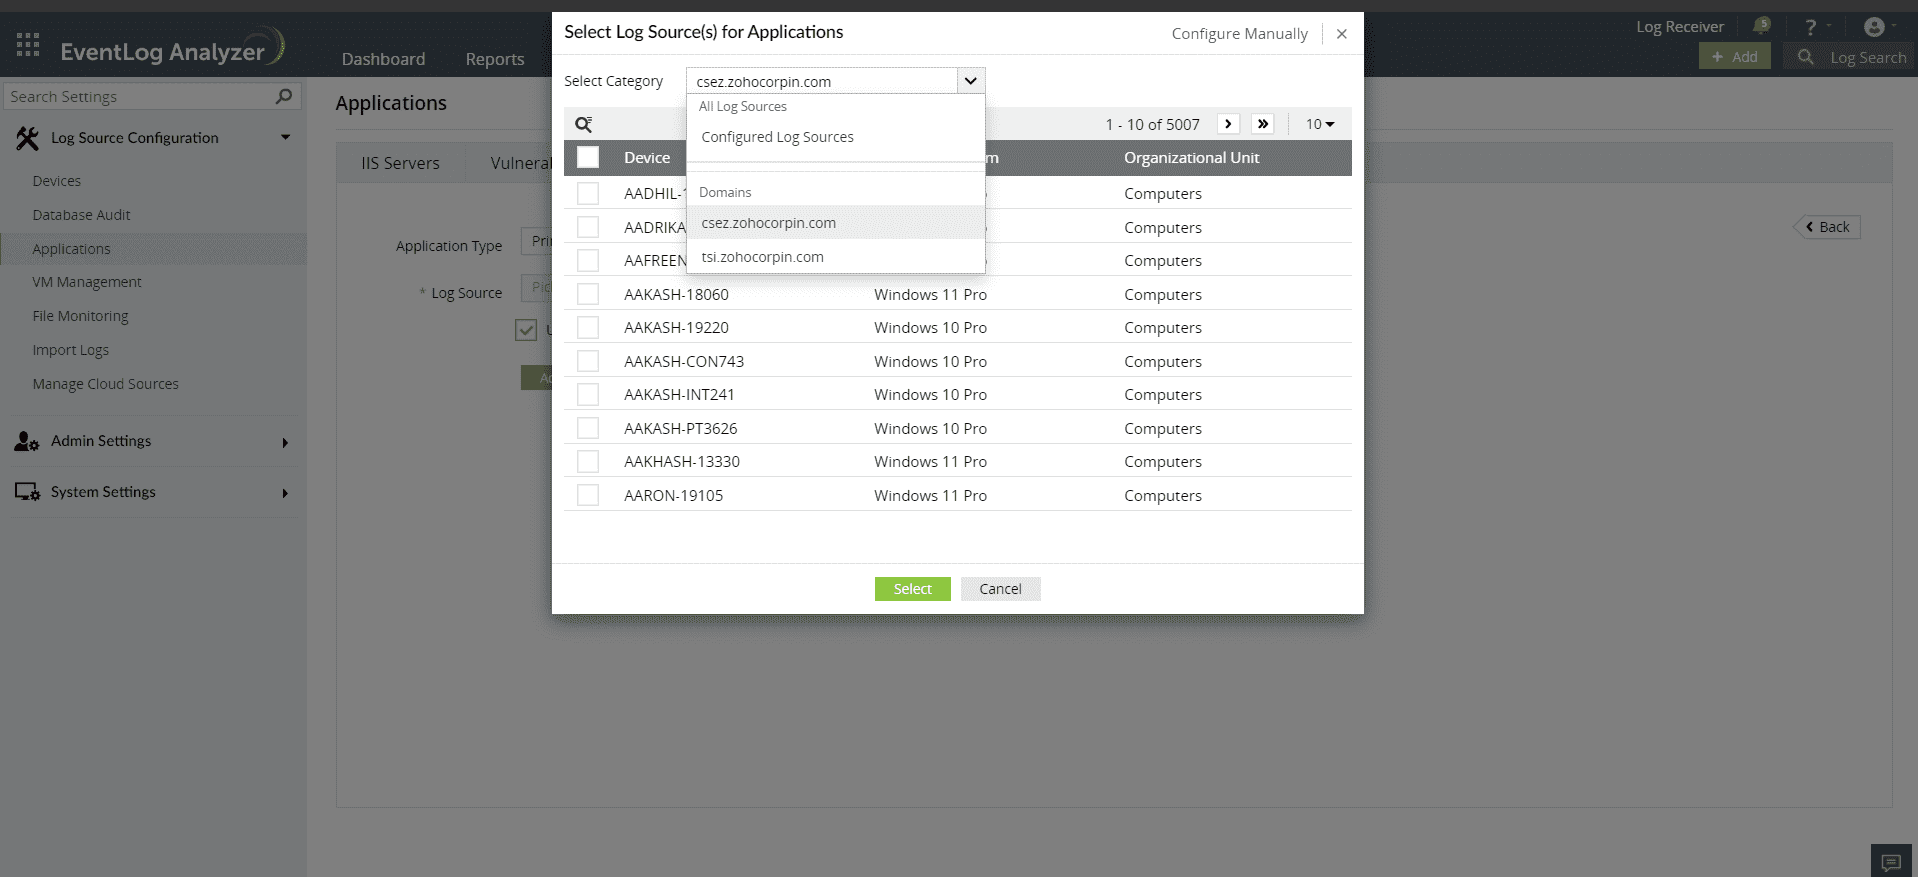Viewport: 1918px width, 877px height.
Task: Switch to the IIS Servers tab
Action: pyautogui.click(x=399, y=162)
